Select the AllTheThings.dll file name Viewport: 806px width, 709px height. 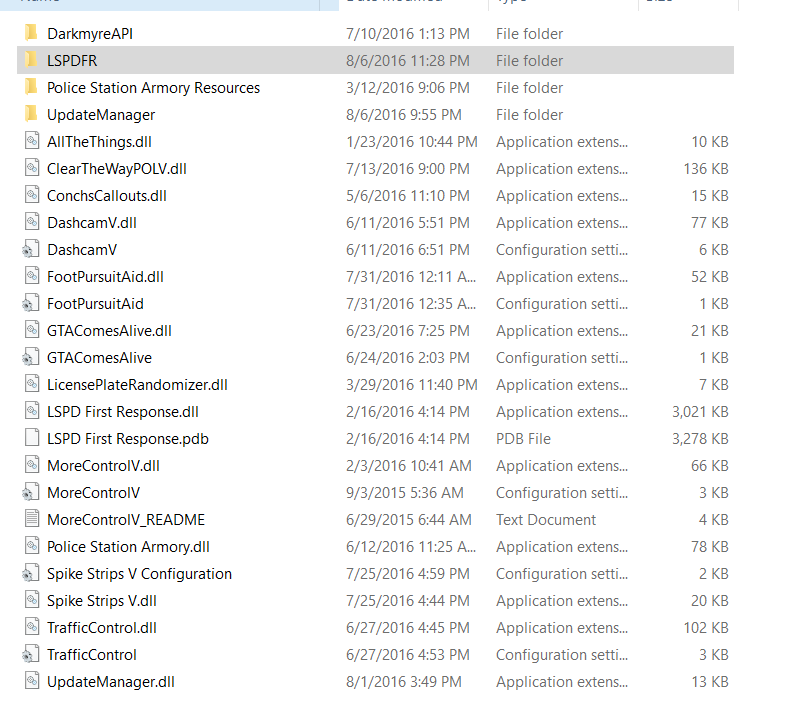[x=99, y=142]
